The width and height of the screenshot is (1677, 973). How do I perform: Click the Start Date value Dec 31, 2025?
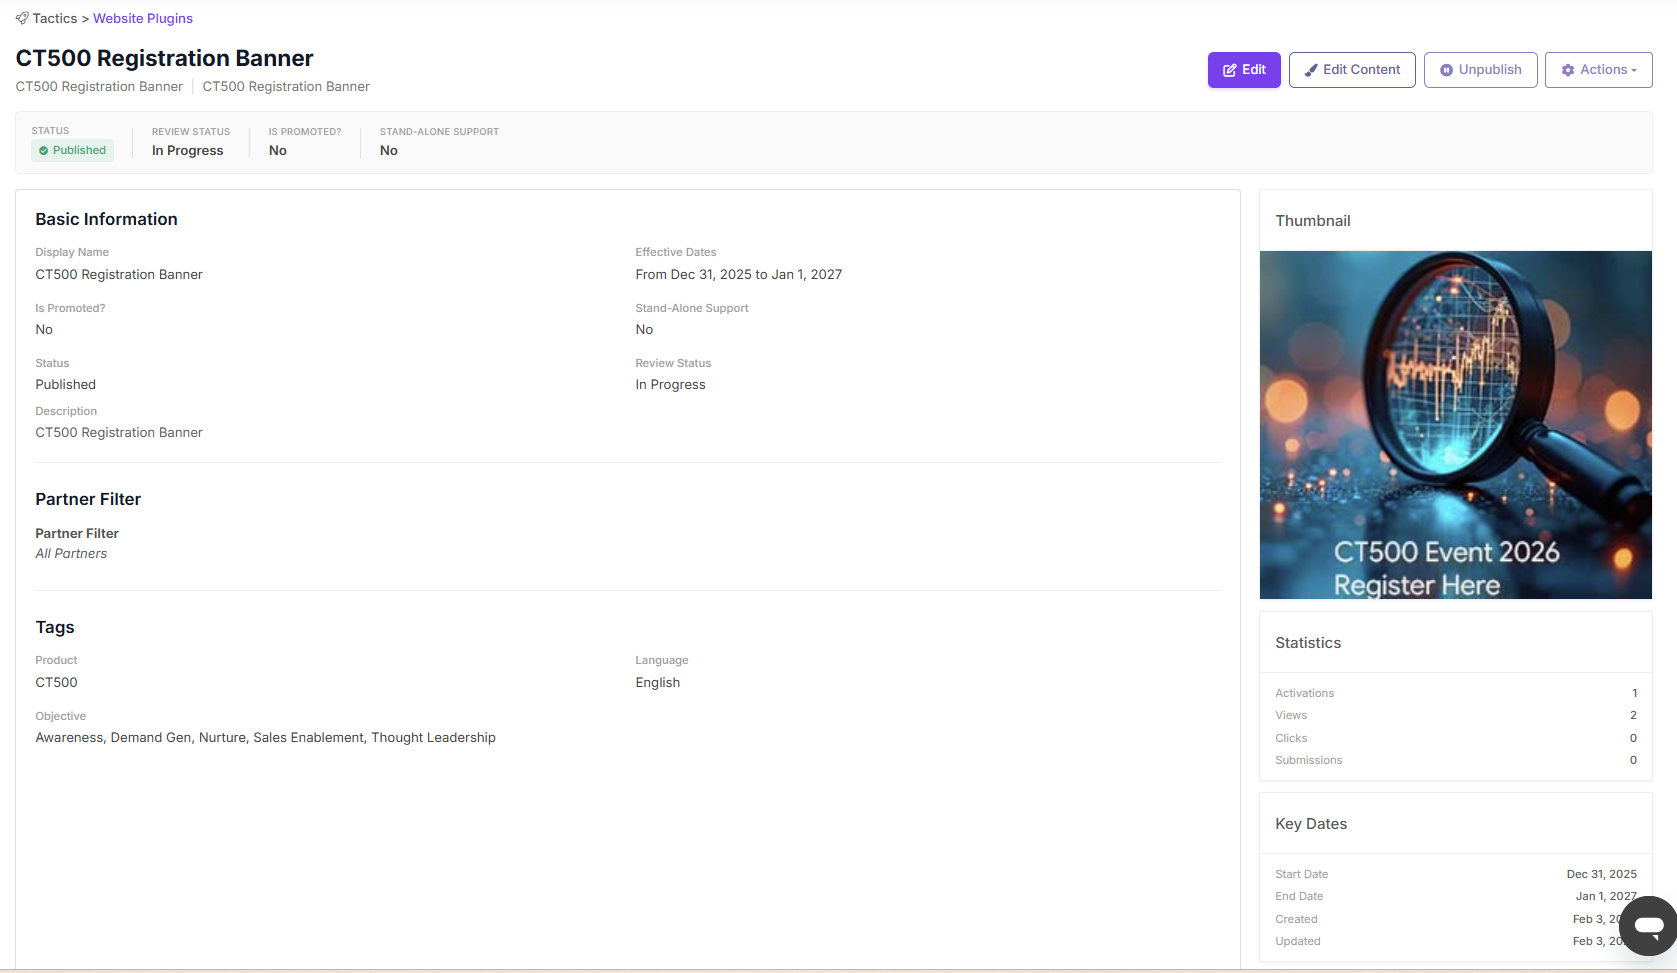1601,874
